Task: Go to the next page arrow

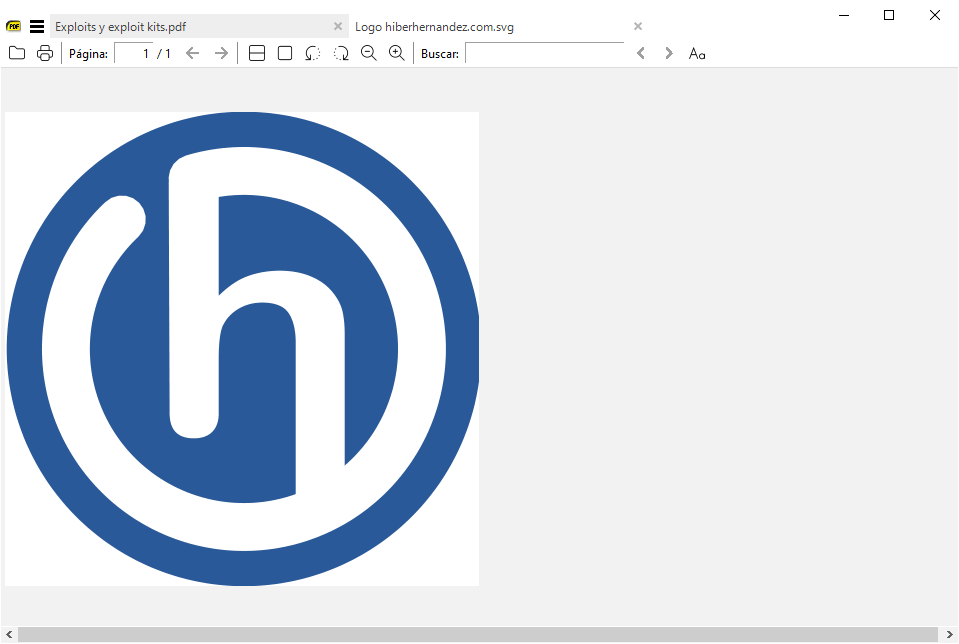Action: click(x=221, y=53)
